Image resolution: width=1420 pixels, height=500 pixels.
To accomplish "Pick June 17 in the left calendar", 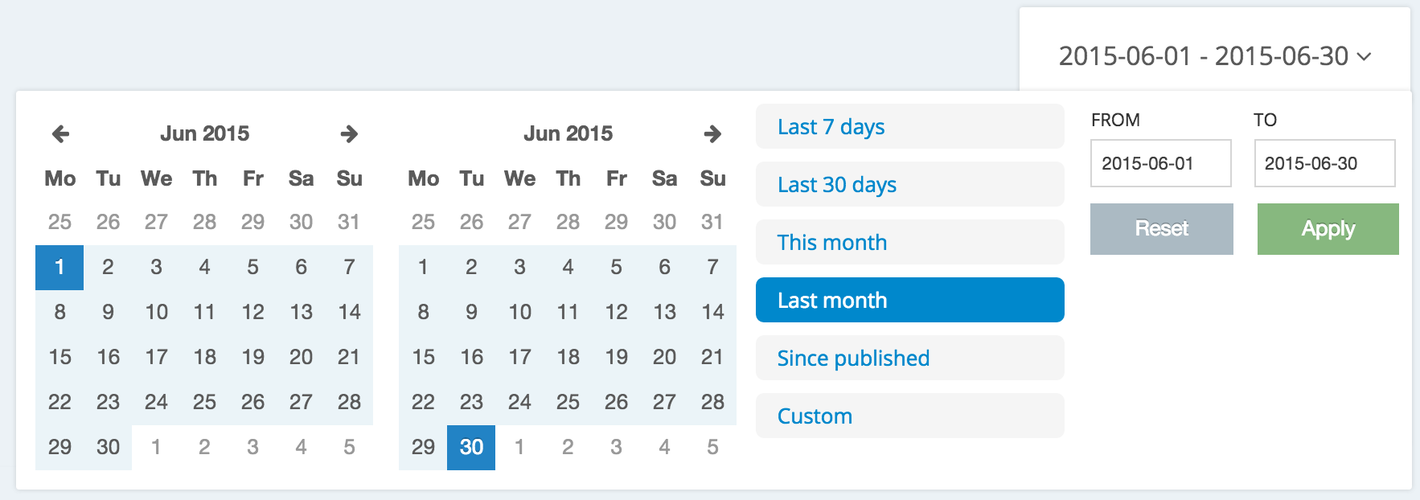I will coord(156,357).
